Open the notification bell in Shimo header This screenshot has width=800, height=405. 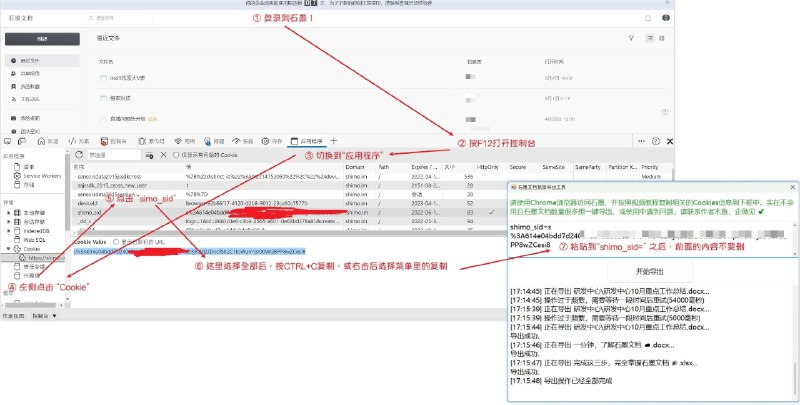[x=648, y=18]
